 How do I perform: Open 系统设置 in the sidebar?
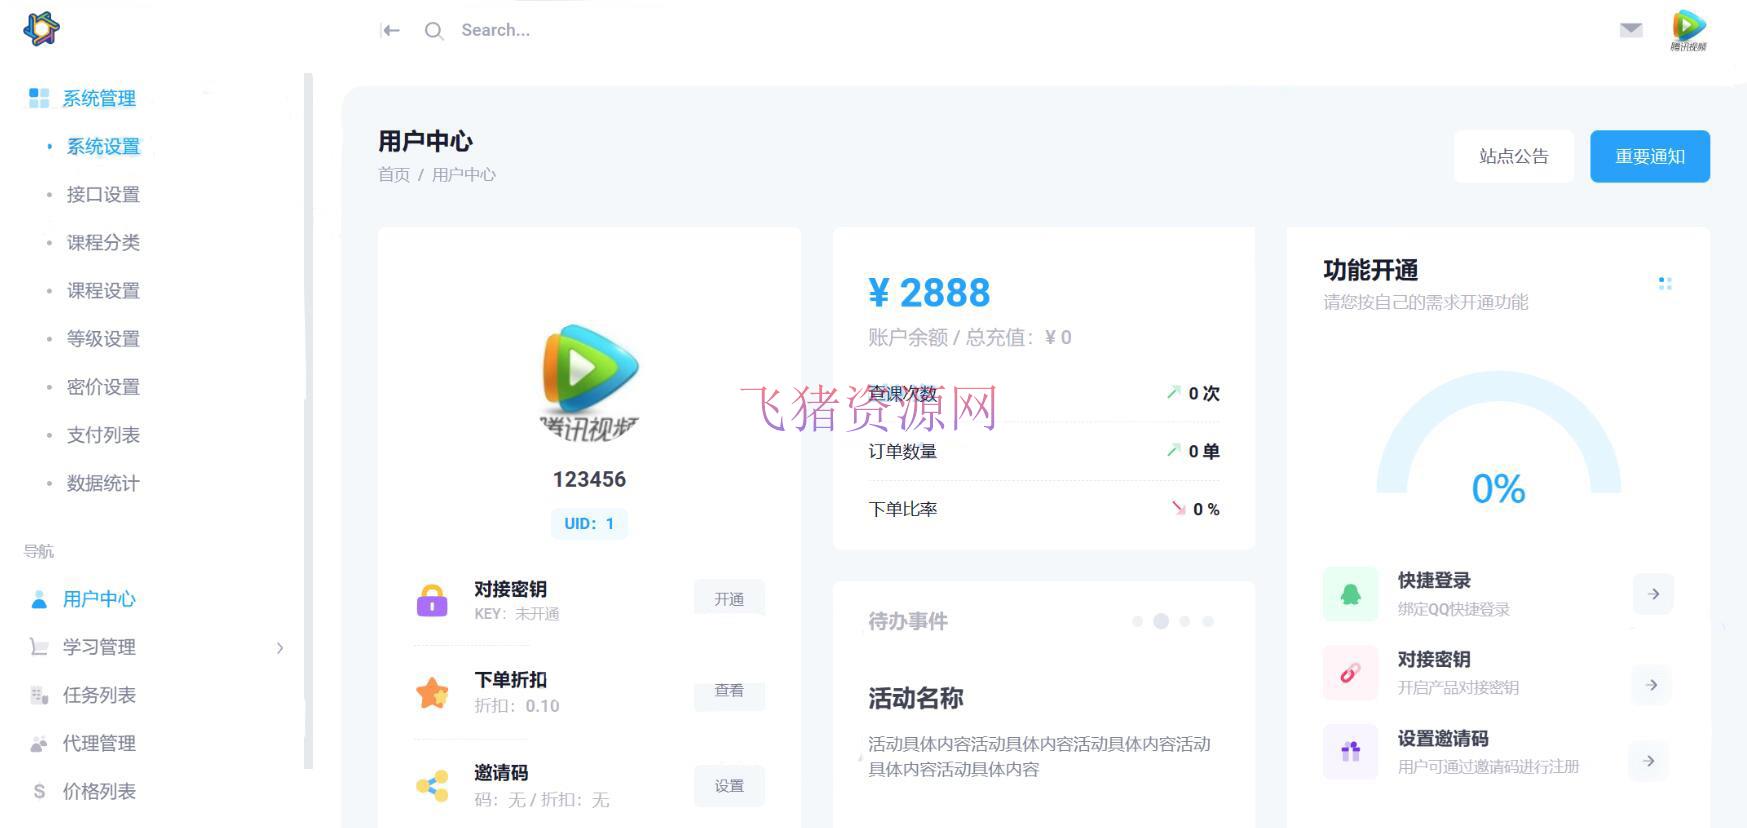pos(103,146)
